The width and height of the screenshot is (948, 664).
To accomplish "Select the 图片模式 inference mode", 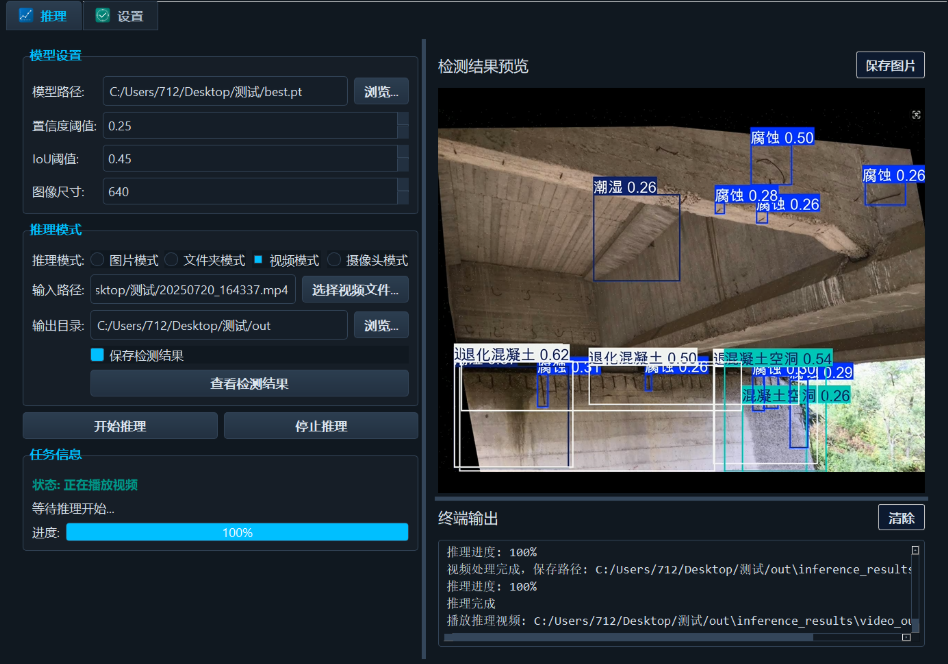I will (96, 260).
